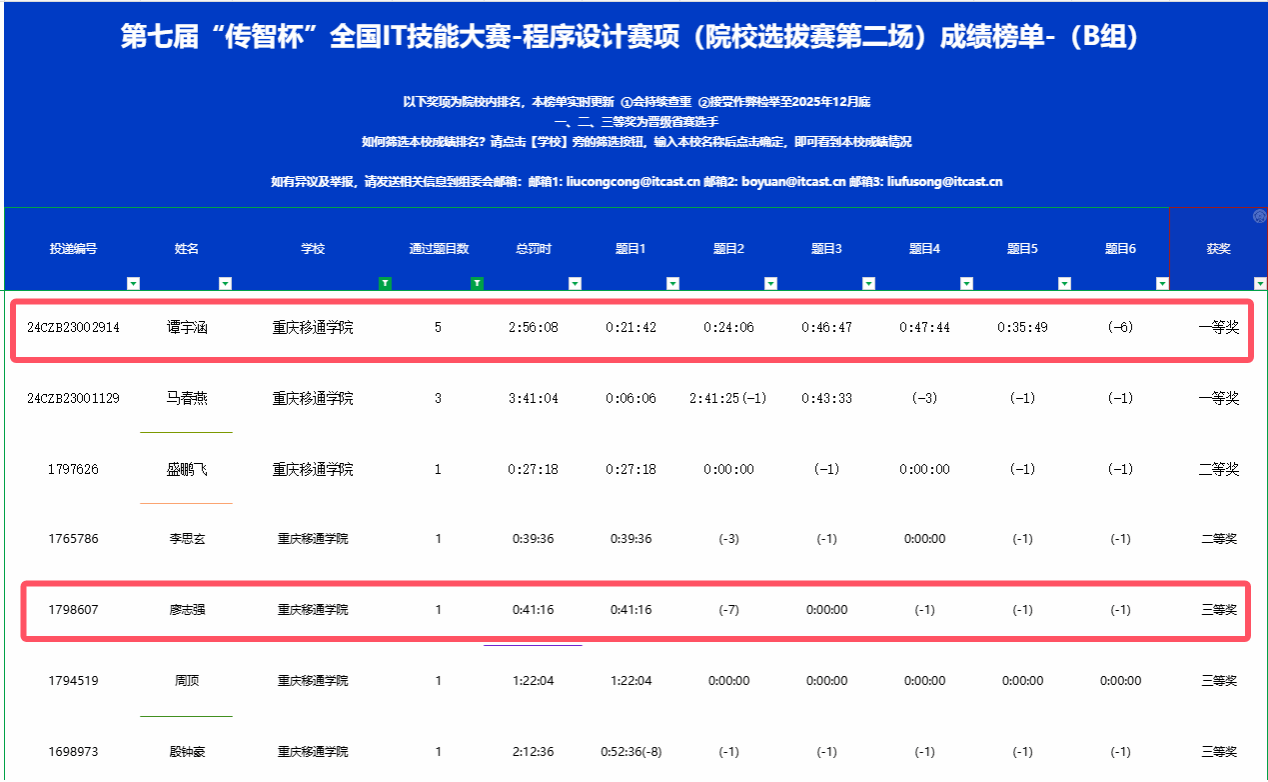The height and width of the screenshot is (782, 1268).
Task: Open the 投递编号 column filter dropdown
Action: (x=133, y=284)
